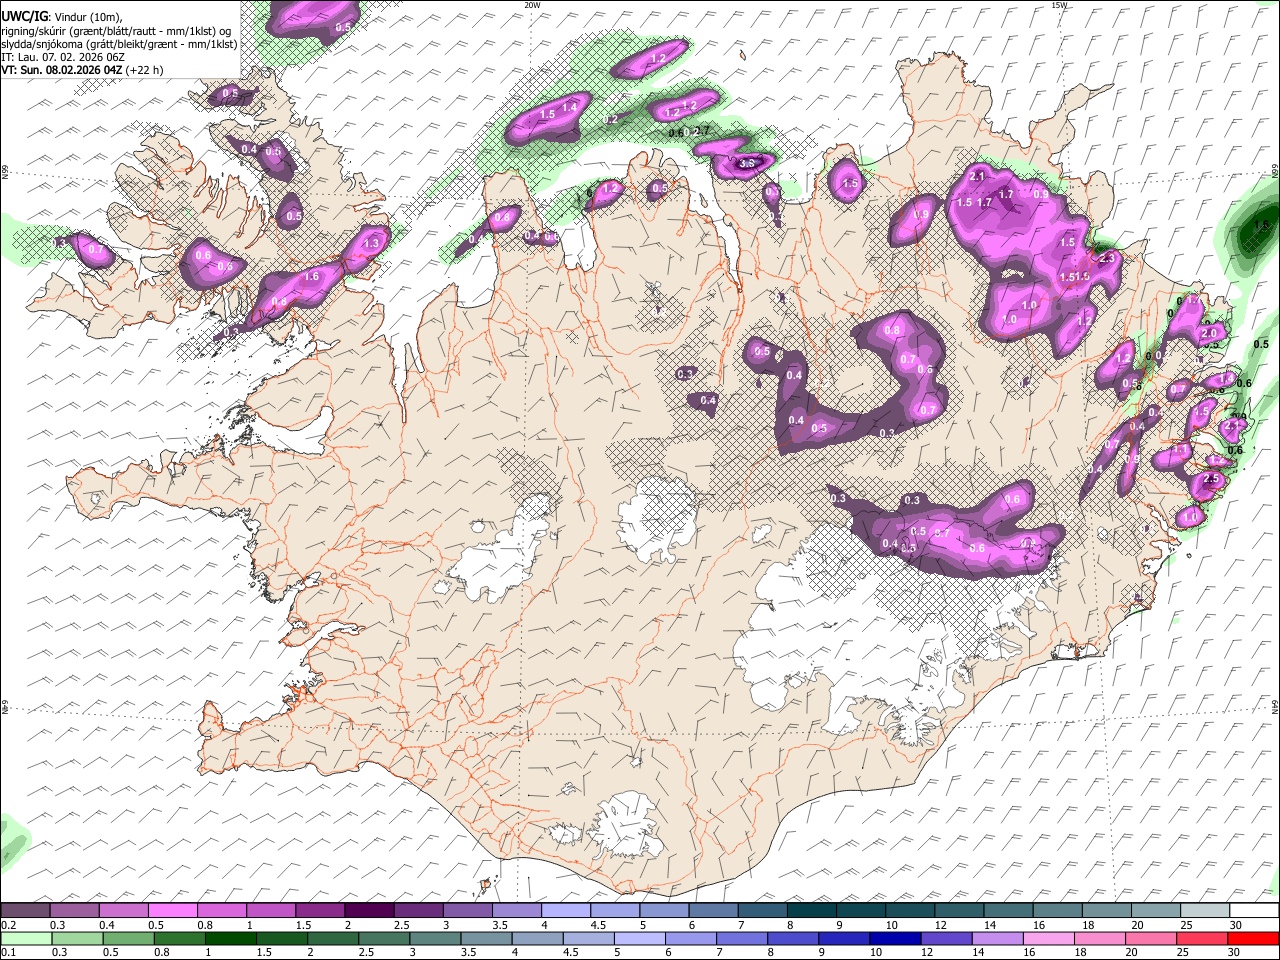Click the blue-grey 4–4.5 swatch in lower legend

[540, 938]
